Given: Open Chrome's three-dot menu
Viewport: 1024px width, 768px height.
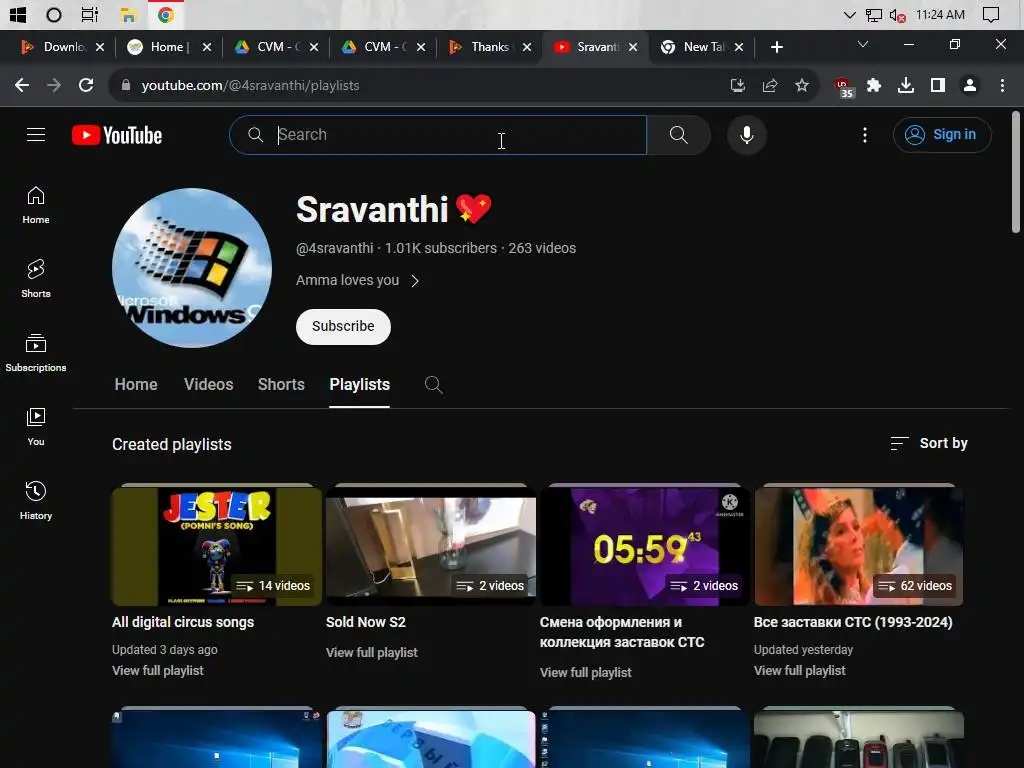Looking at the screenshot, I should [1002, 86].
